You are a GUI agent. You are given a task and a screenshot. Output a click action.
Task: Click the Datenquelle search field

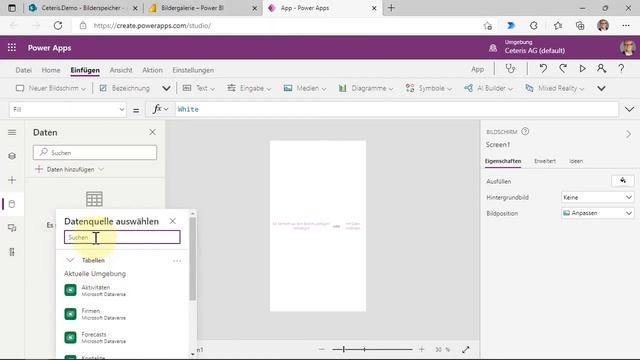(x=122, y=237)
